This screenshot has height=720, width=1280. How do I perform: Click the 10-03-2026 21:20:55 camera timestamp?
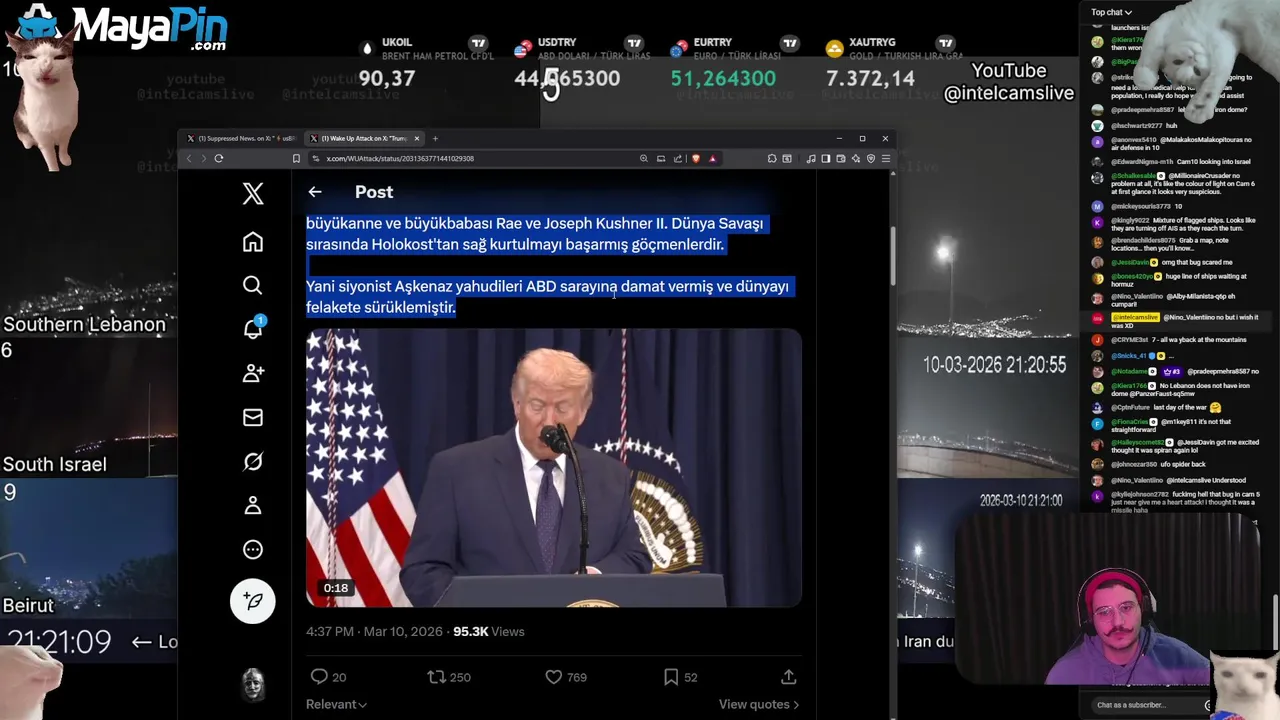[x=994, y=365]
